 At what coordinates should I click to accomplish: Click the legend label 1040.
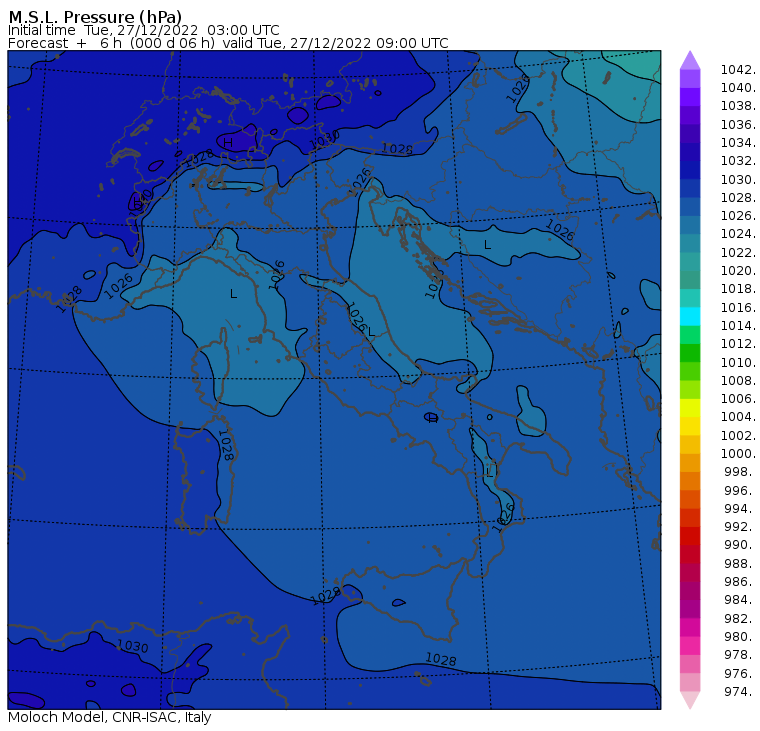point(738,88)
